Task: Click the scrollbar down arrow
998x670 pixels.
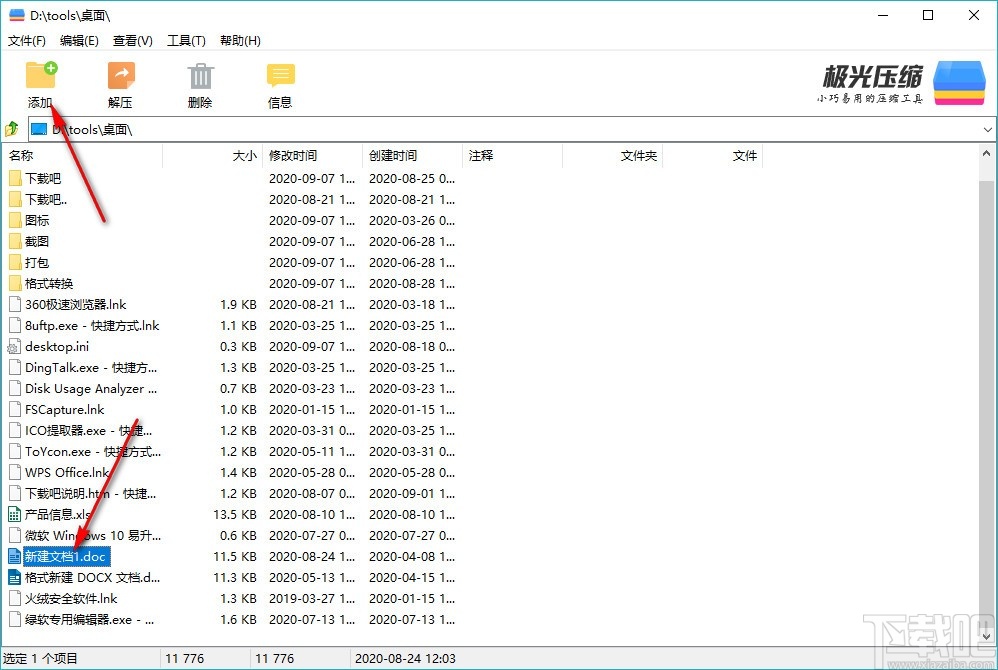Action: tap(986, 636)
